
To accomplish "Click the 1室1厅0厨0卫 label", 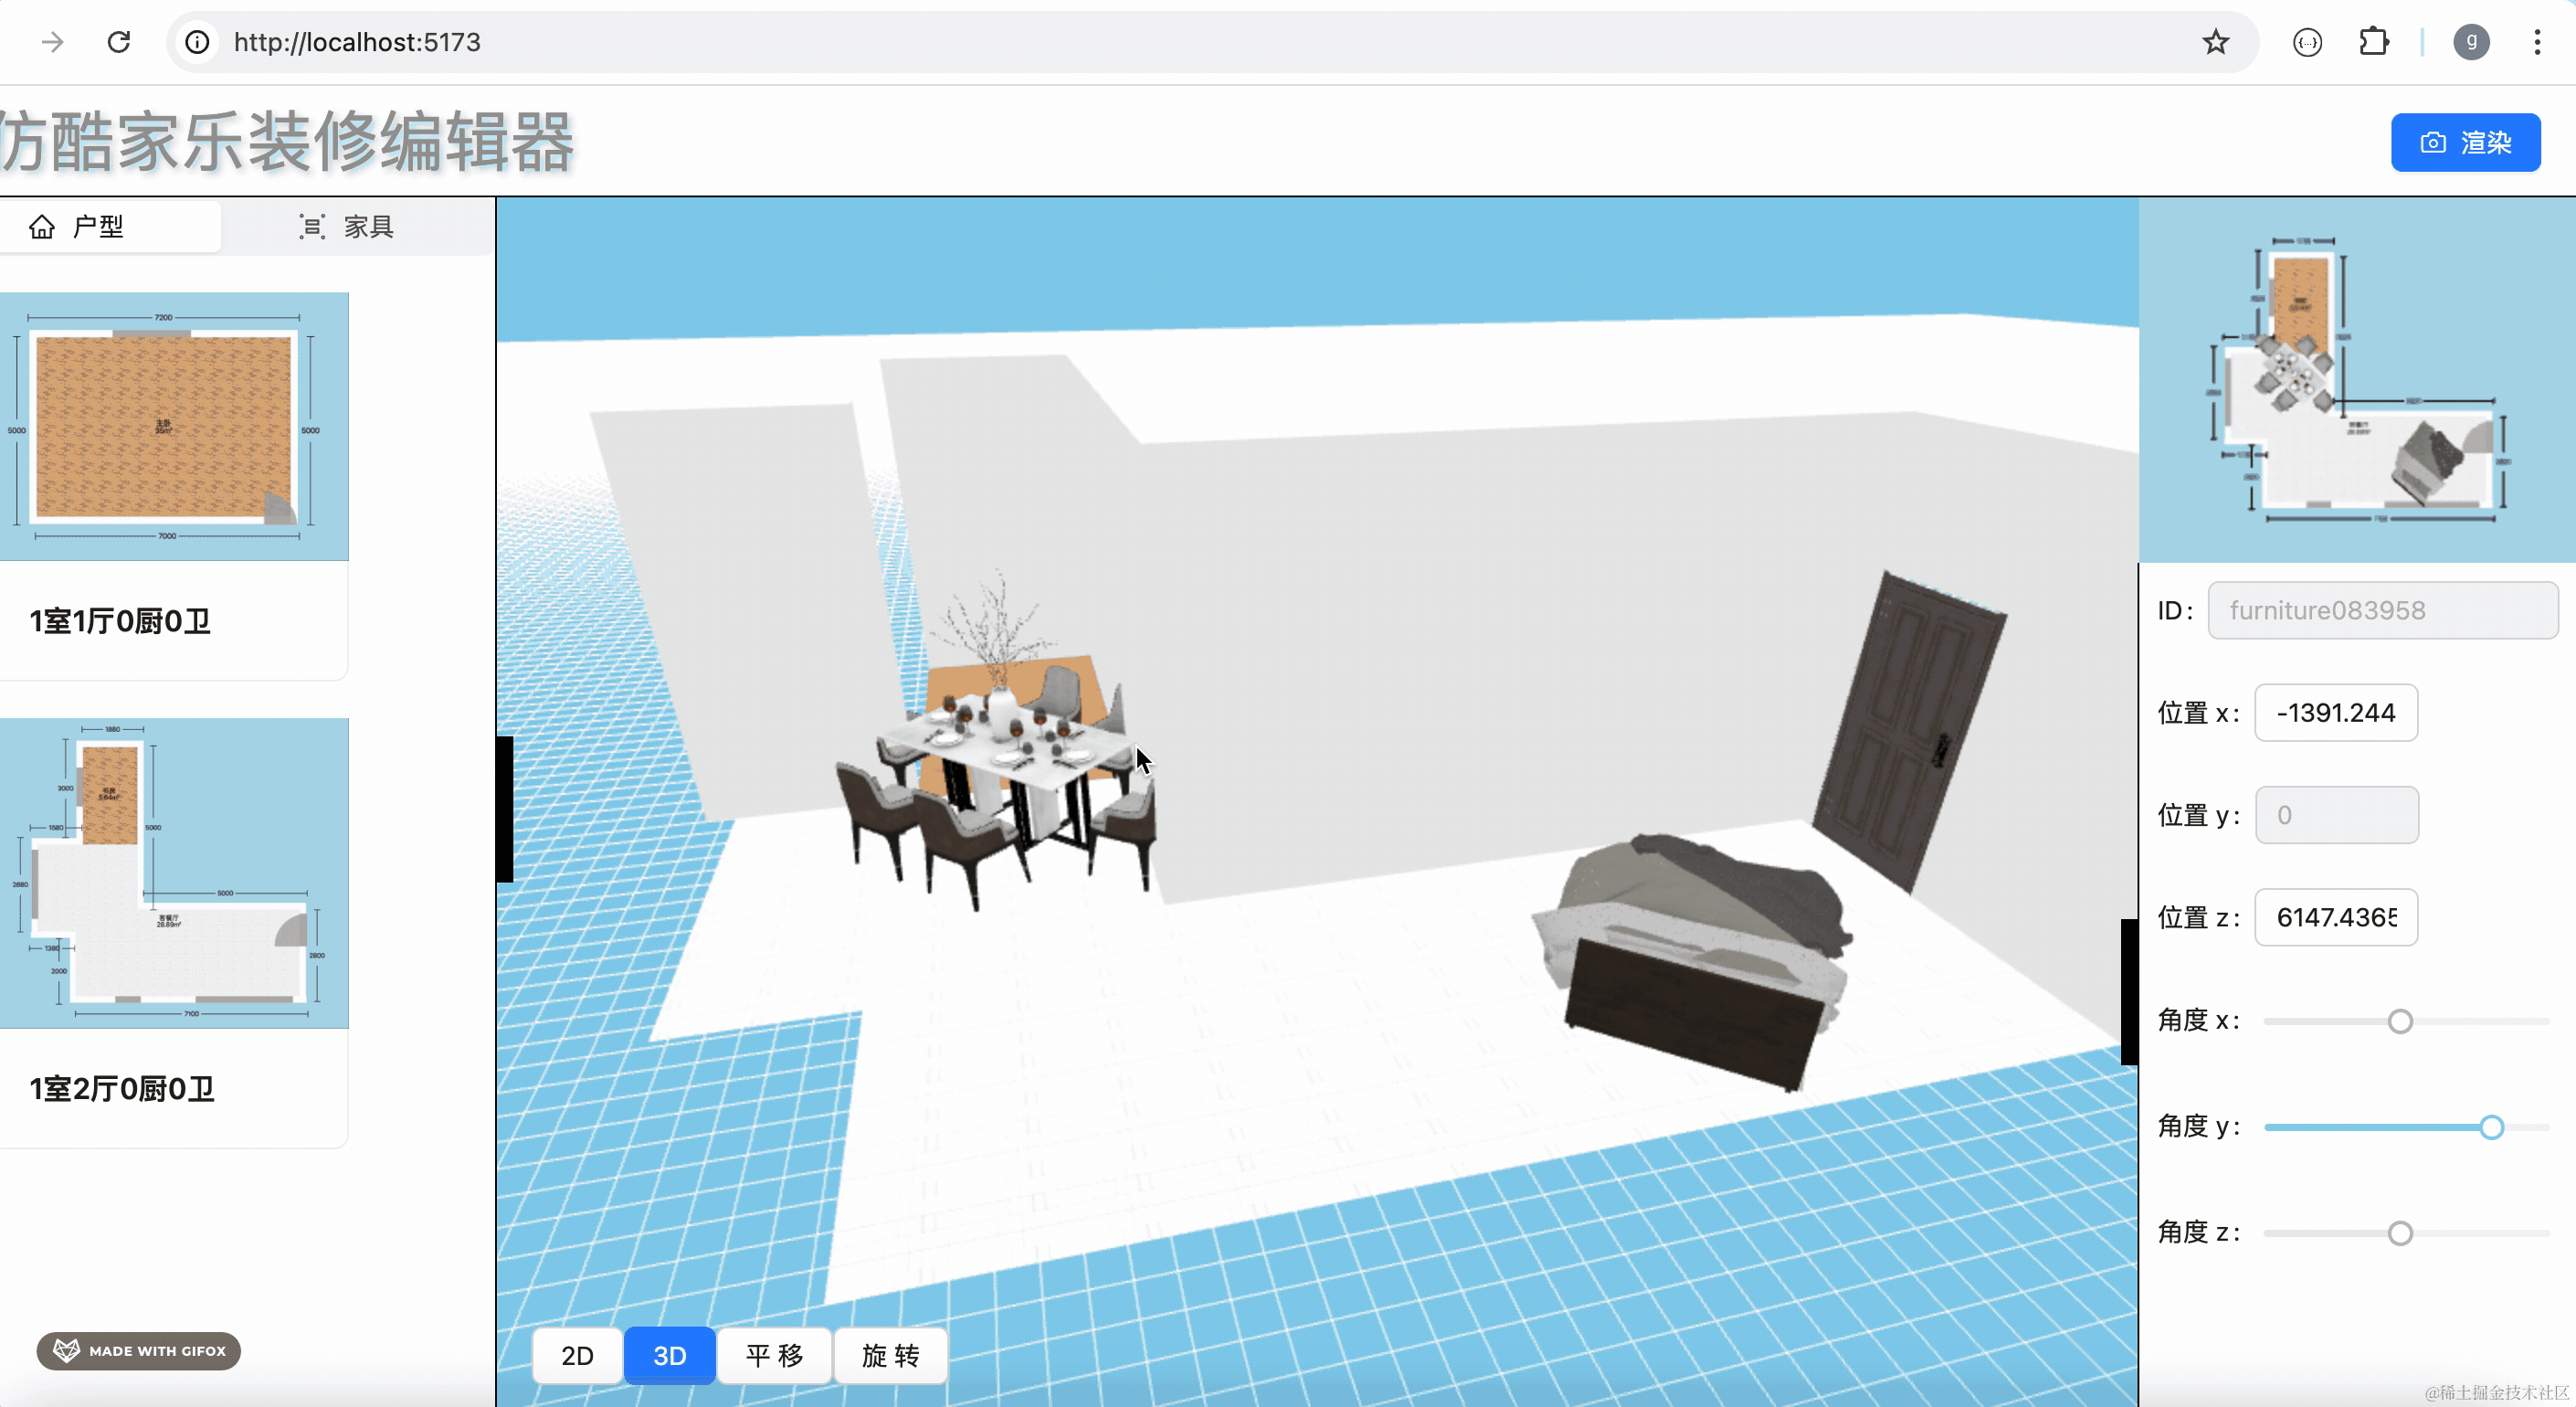I will (x=120, y=621).
